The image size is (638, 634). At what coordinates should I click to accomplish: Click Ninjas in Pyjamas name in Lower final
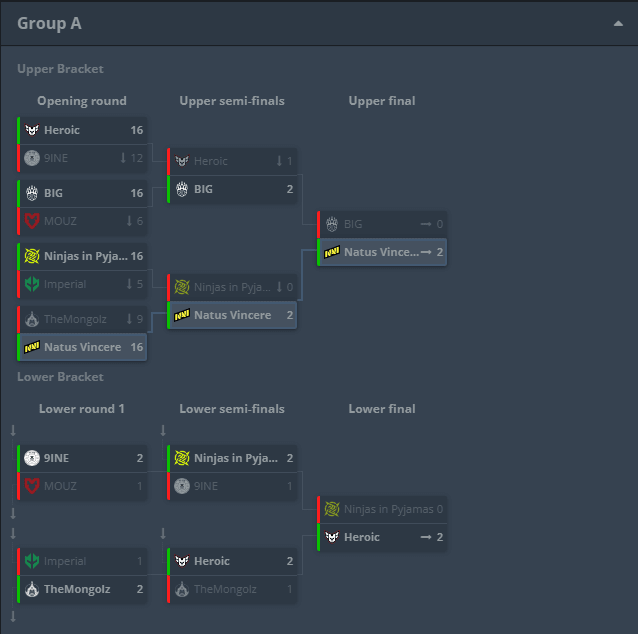click(x=389, y=509)
